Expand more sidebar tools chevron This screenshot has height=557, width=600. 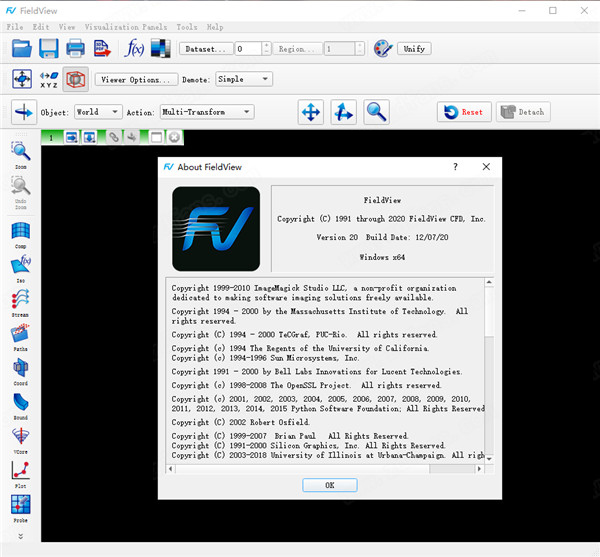(x=21, y=536)
